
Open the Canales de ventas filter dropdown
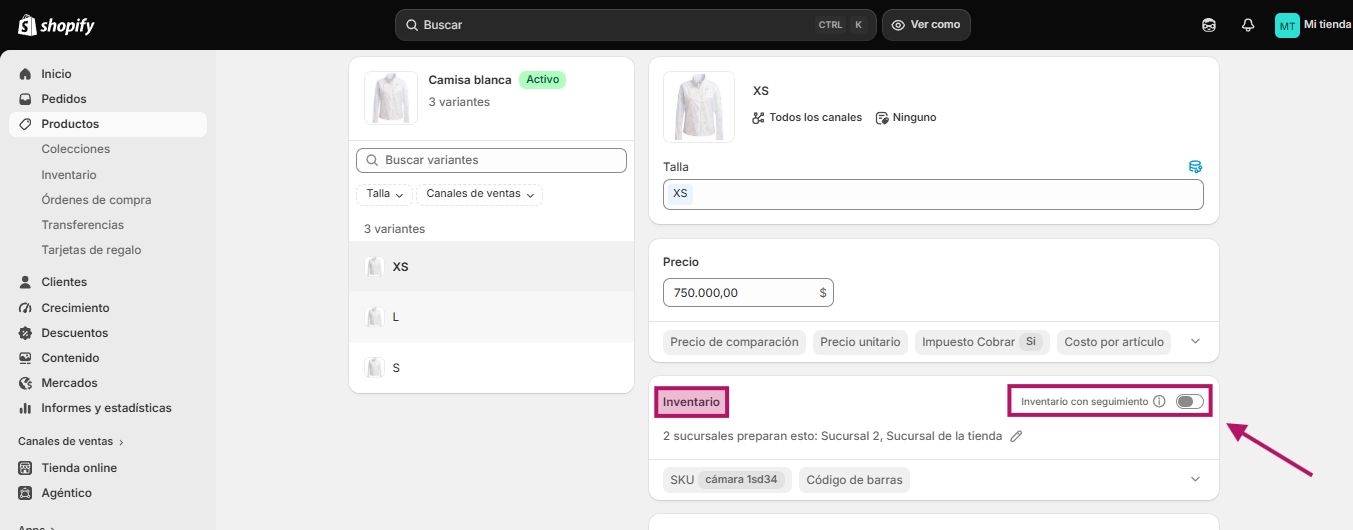(x=480, y=194)
